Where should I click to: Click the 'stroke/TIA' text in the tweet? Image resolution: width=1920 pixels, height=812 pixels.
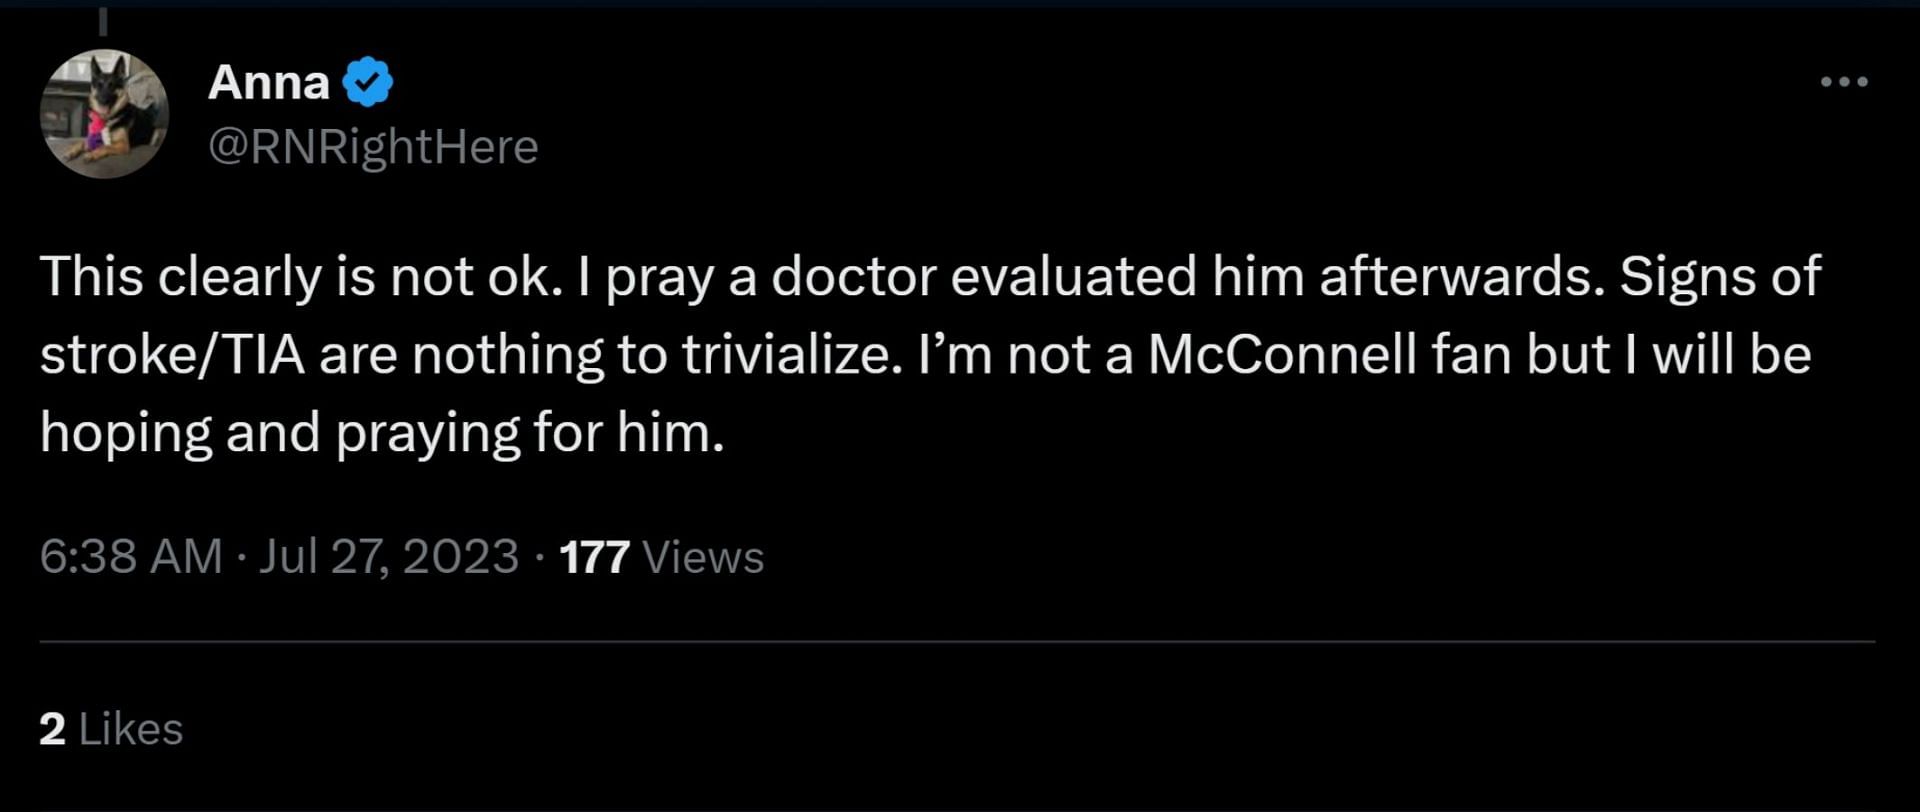pos(172,354)
